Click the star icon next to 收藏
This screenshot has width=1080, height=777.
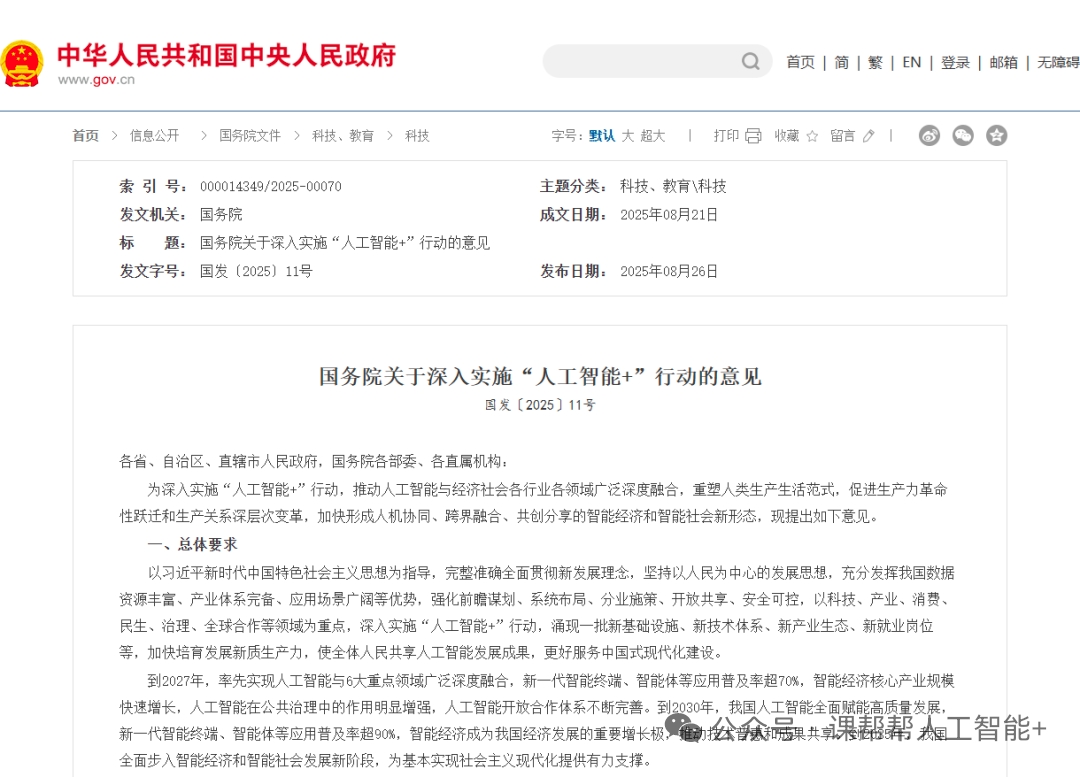click(812, 136)
